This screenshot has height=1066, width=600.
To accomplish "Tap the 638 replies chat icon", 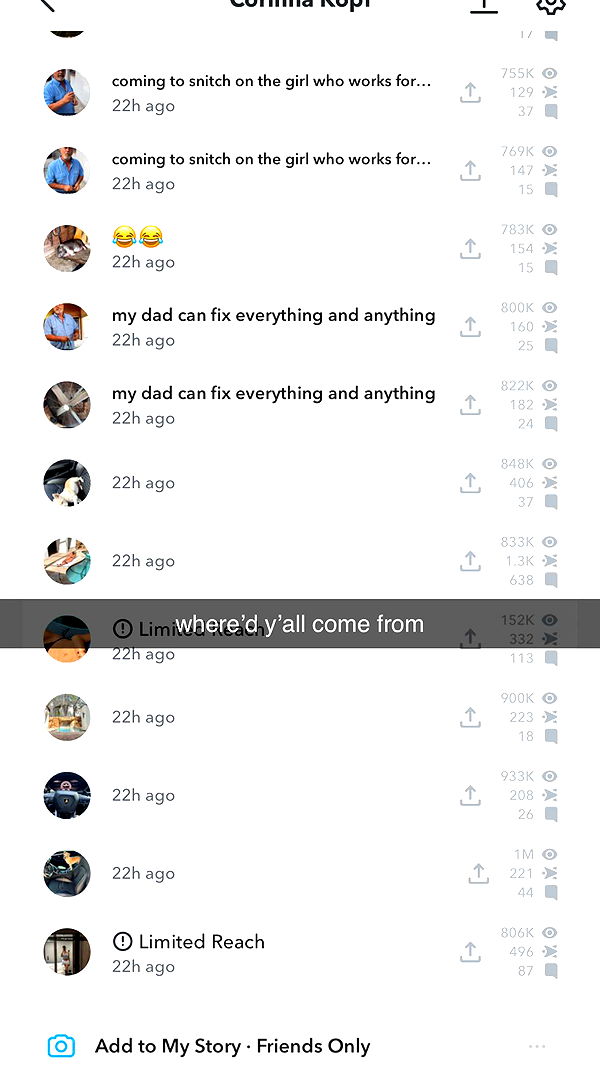I will click(551, 581).
